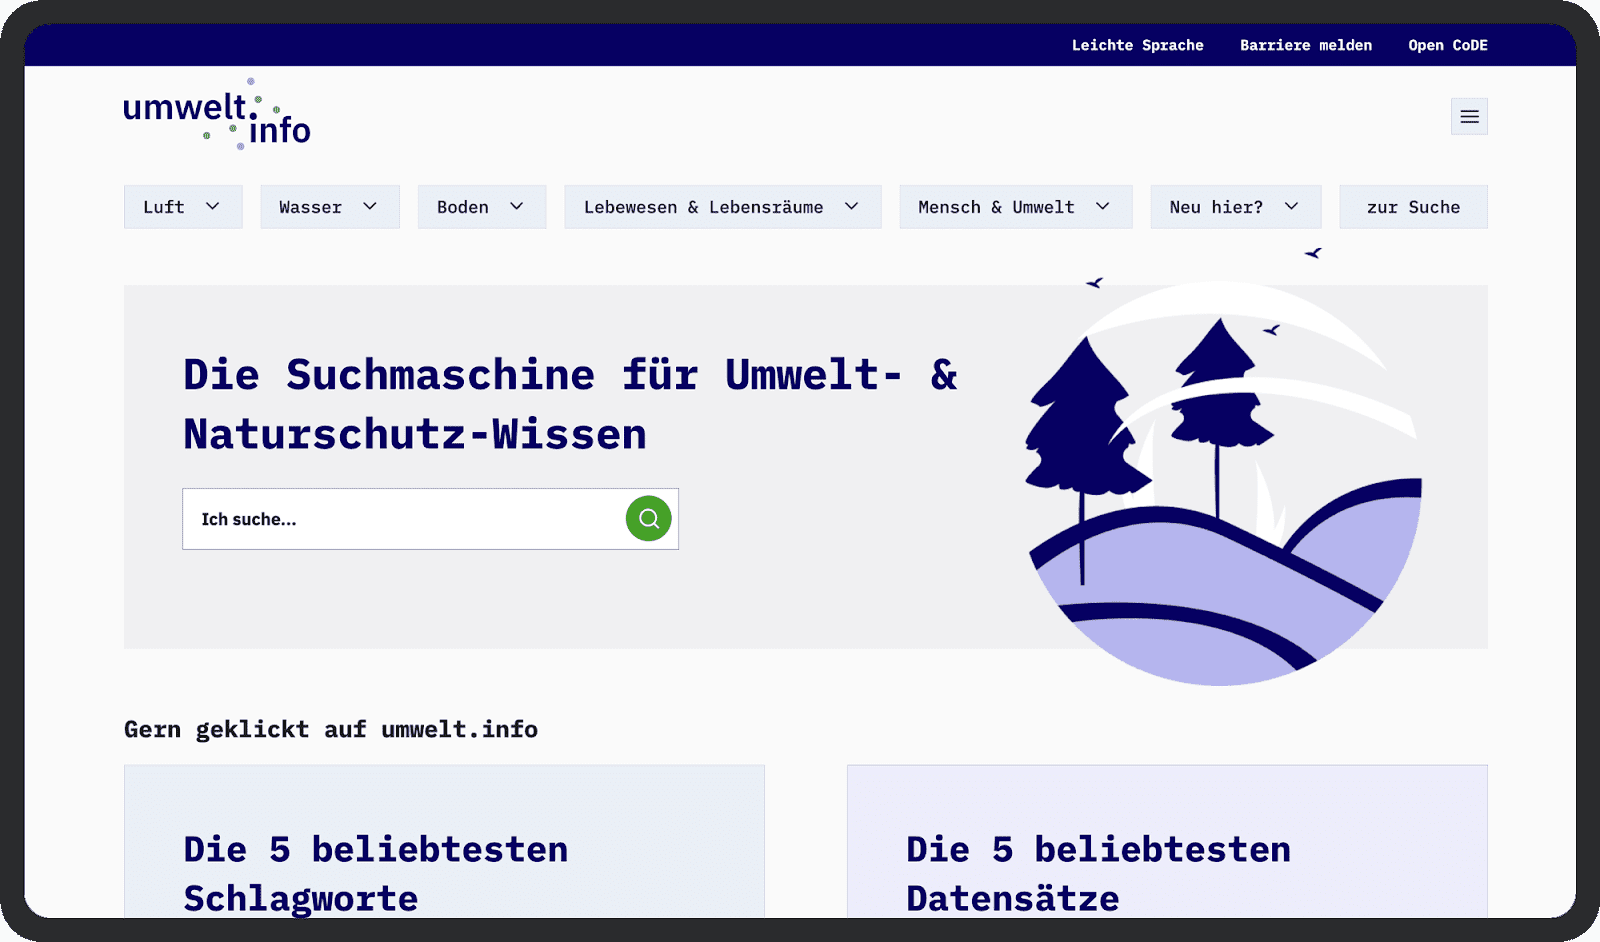Click the green search magnifier button
Image resolution: width=1600 pixels, height=942 pixels.
tap(648, 519)
